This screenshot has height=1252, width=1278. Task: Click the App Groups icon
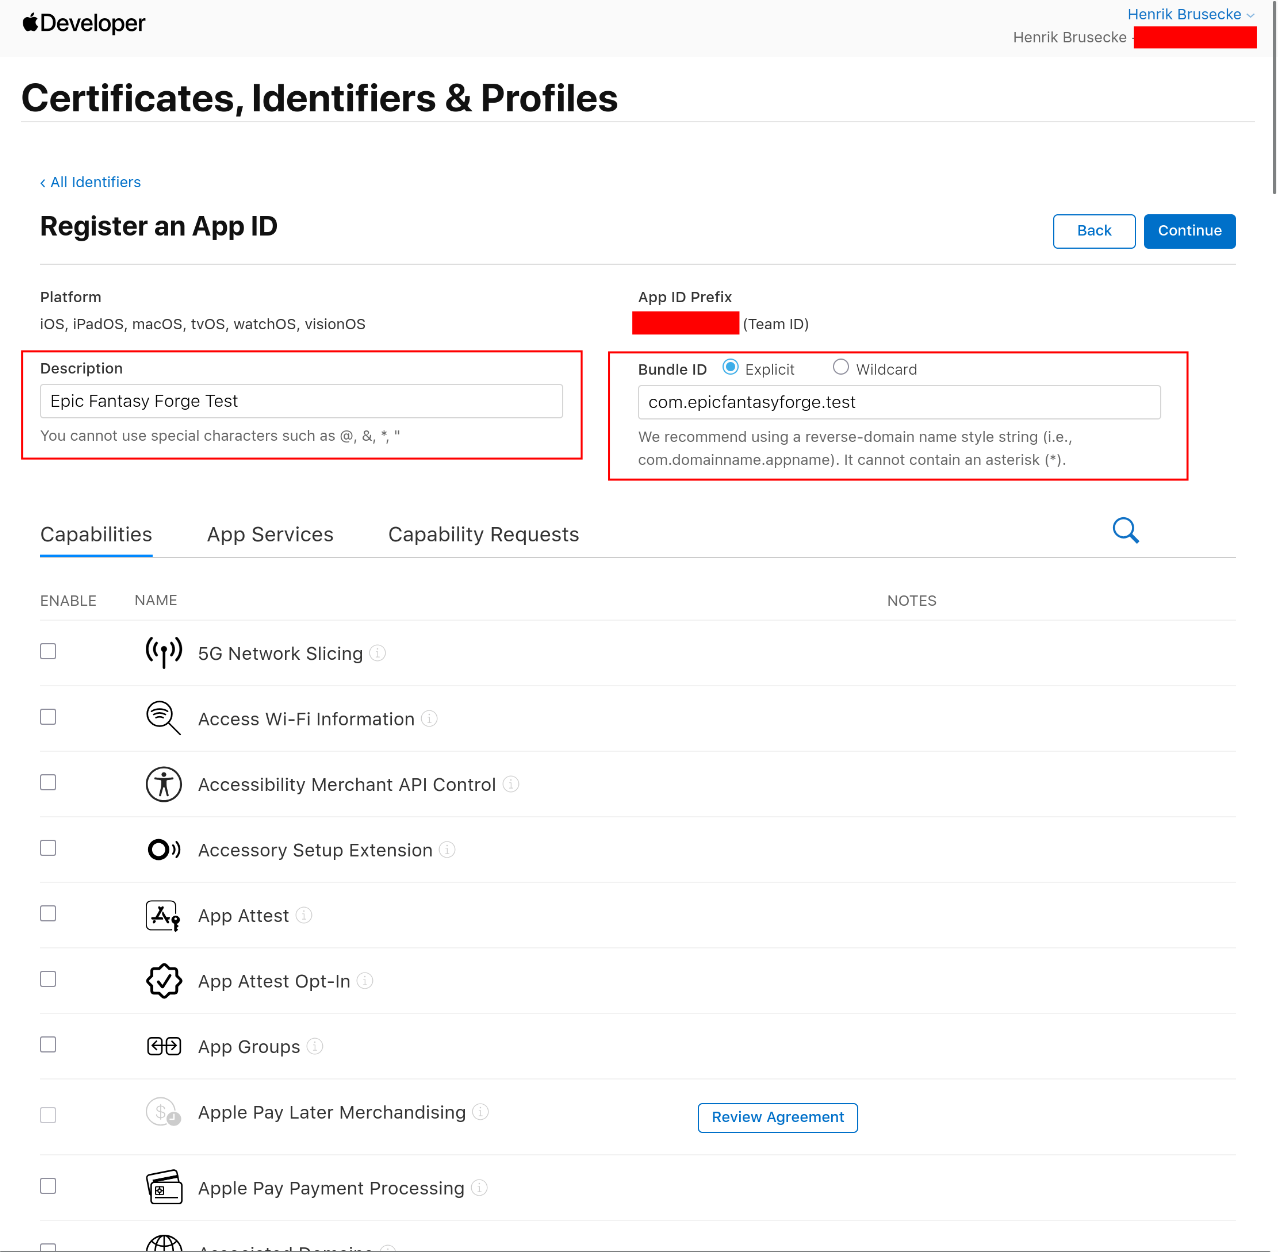point(164,1046)
